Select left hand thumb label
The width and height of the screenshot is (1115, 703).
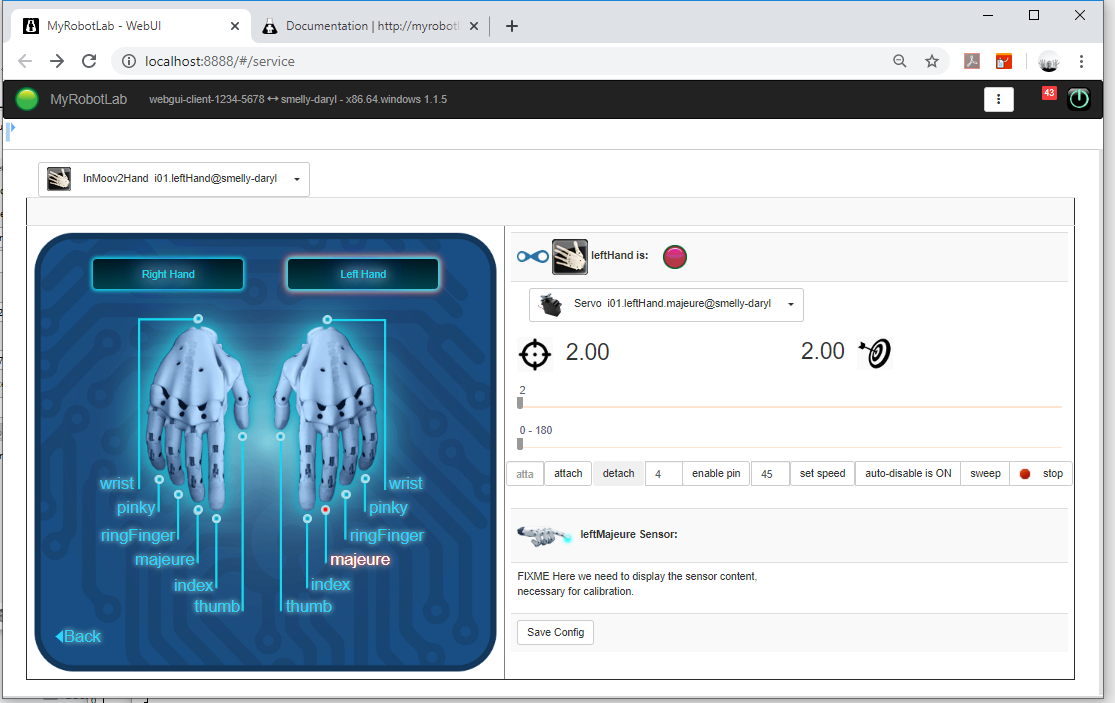click(x=309, y=607)
